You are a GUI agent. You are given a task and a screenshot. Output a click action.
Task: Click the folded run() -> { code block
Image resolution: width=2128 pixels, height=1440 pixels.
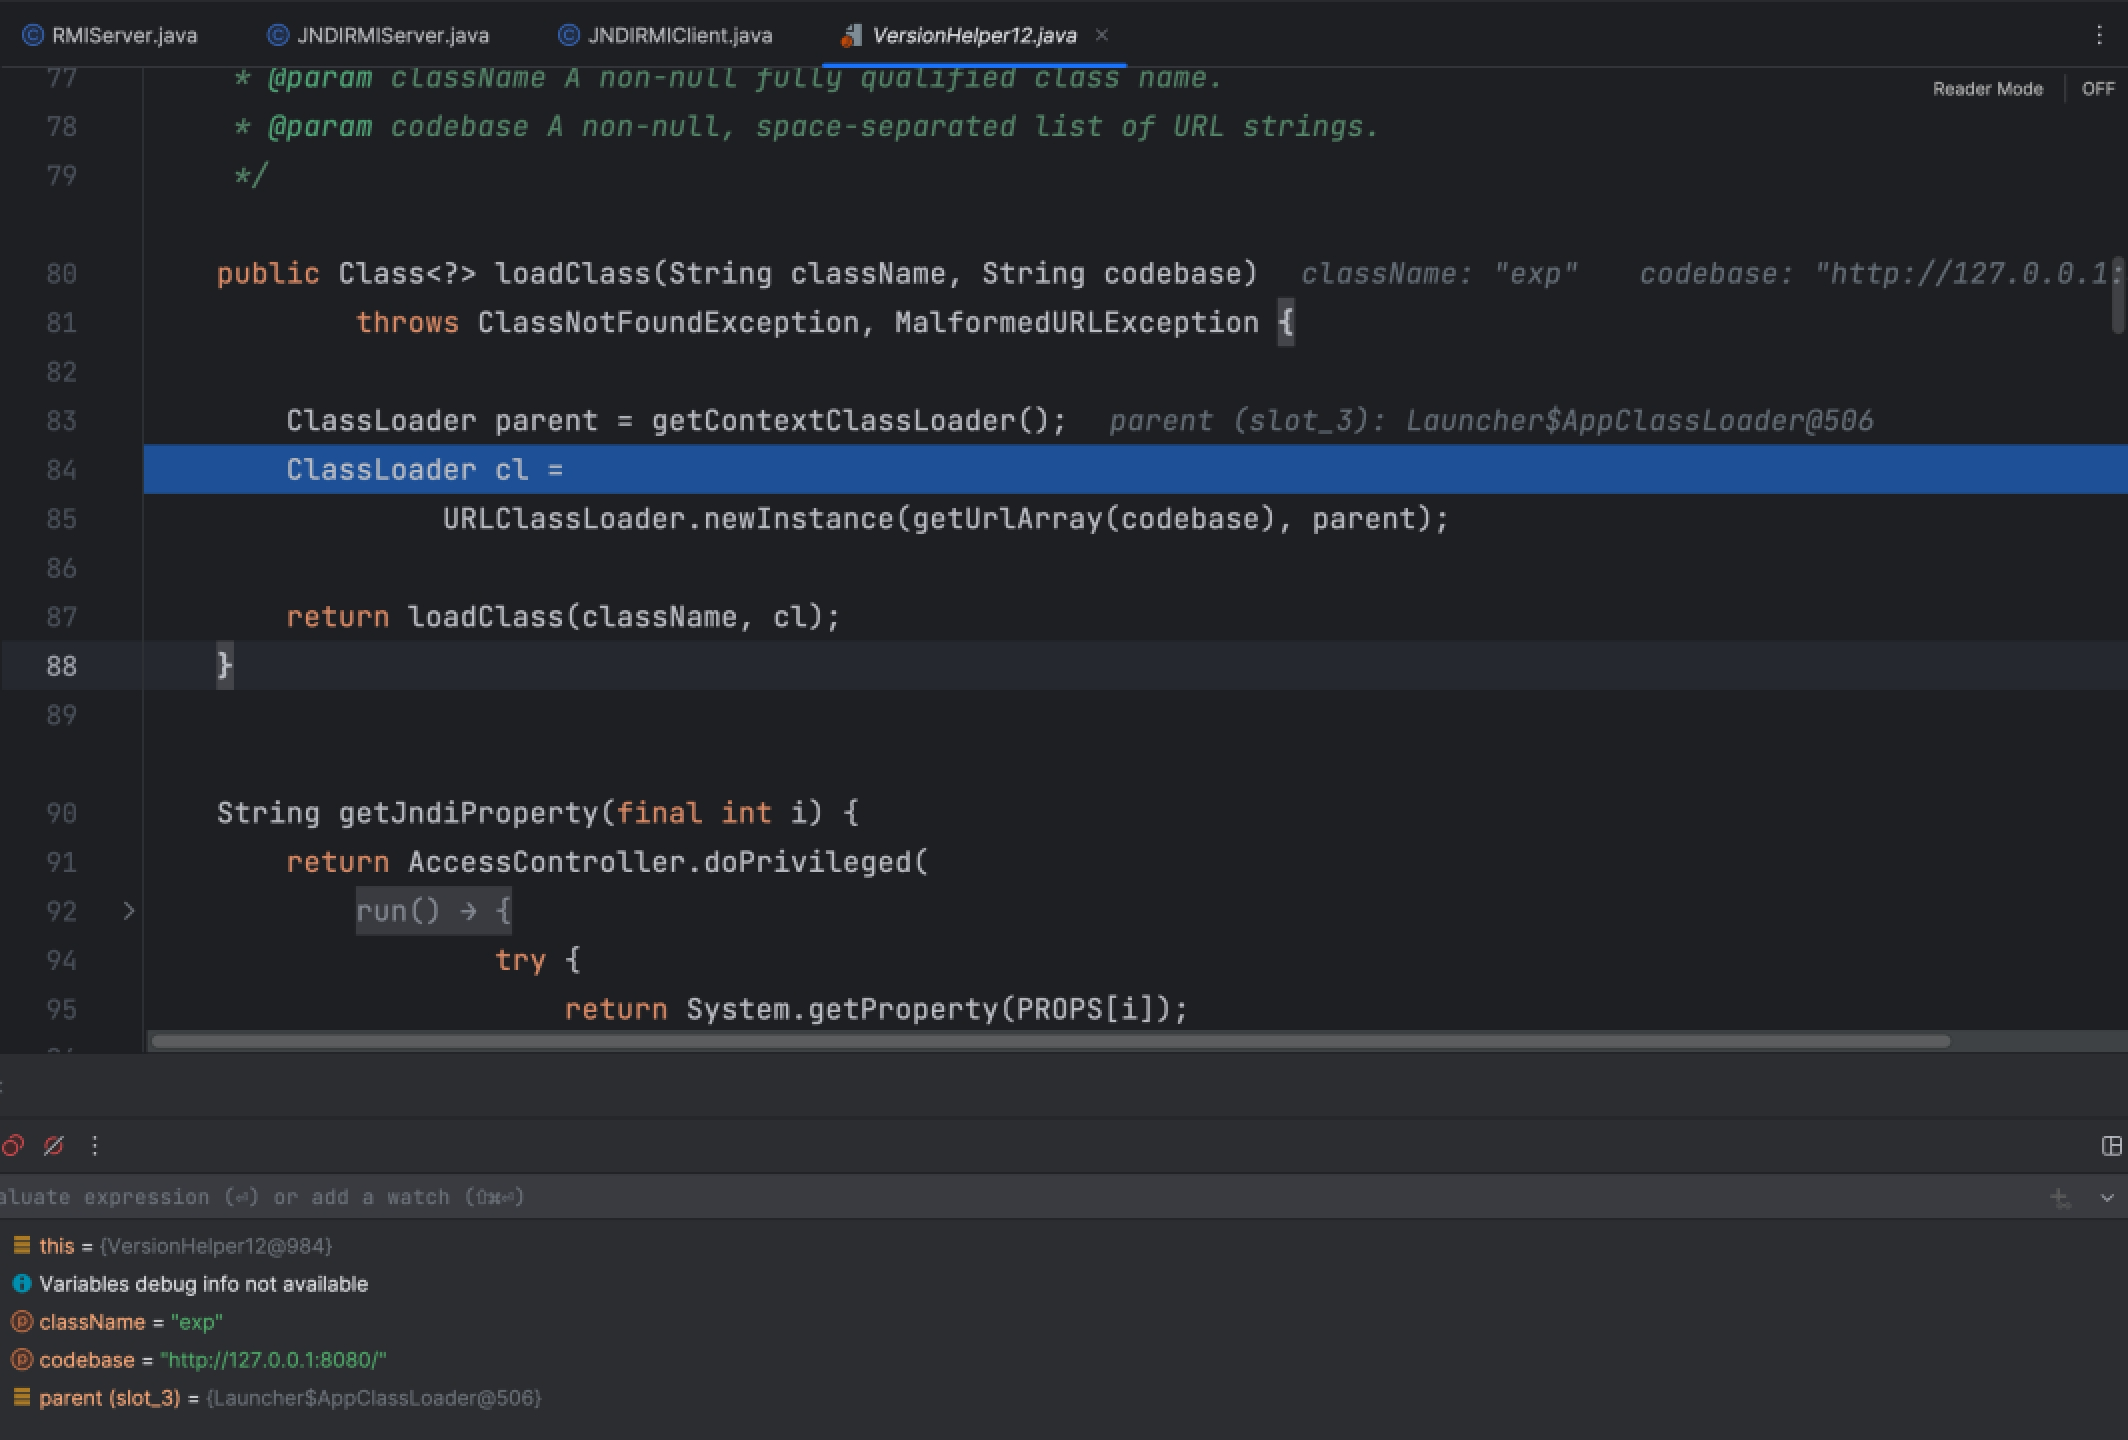434,911
